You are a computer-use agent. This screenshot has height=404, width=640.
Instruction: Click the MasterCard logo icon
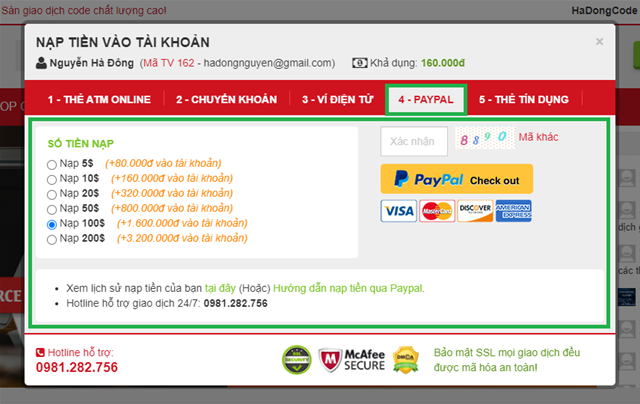[x=437, y=211]
